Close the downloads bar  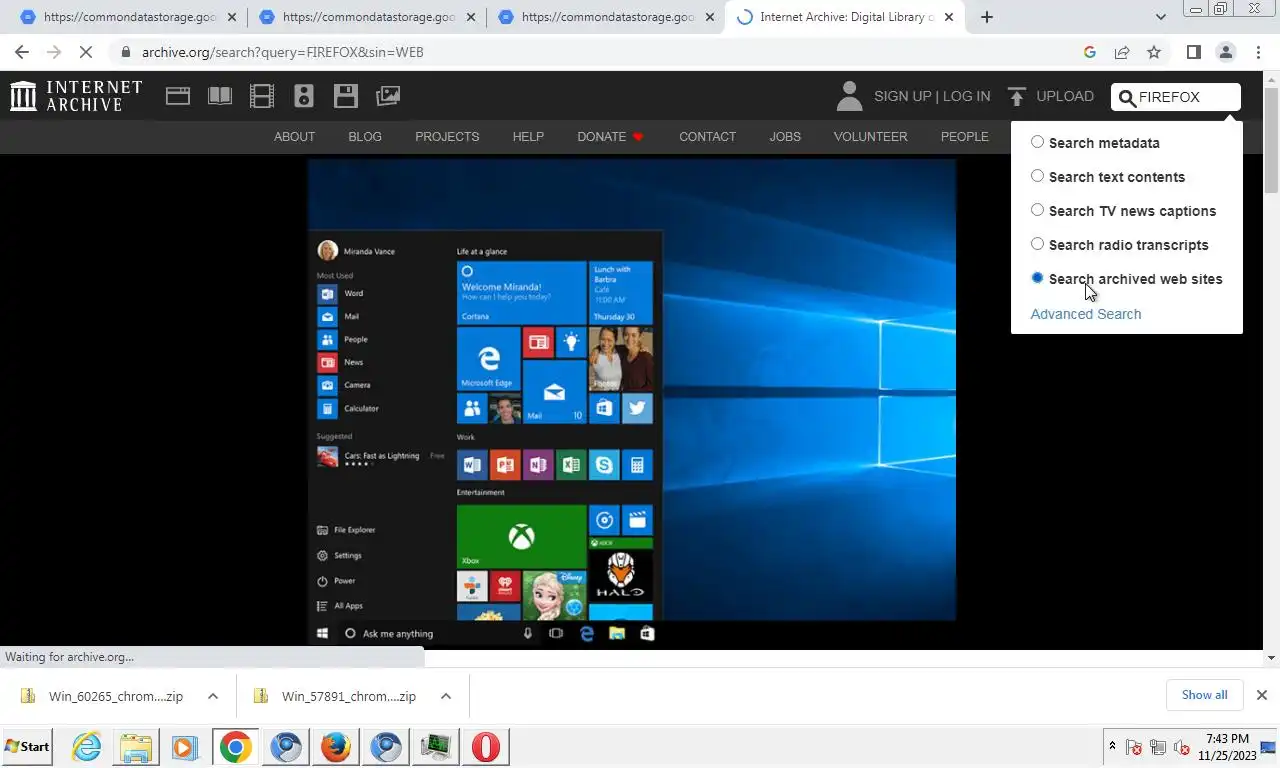(x=1262, y=695)
